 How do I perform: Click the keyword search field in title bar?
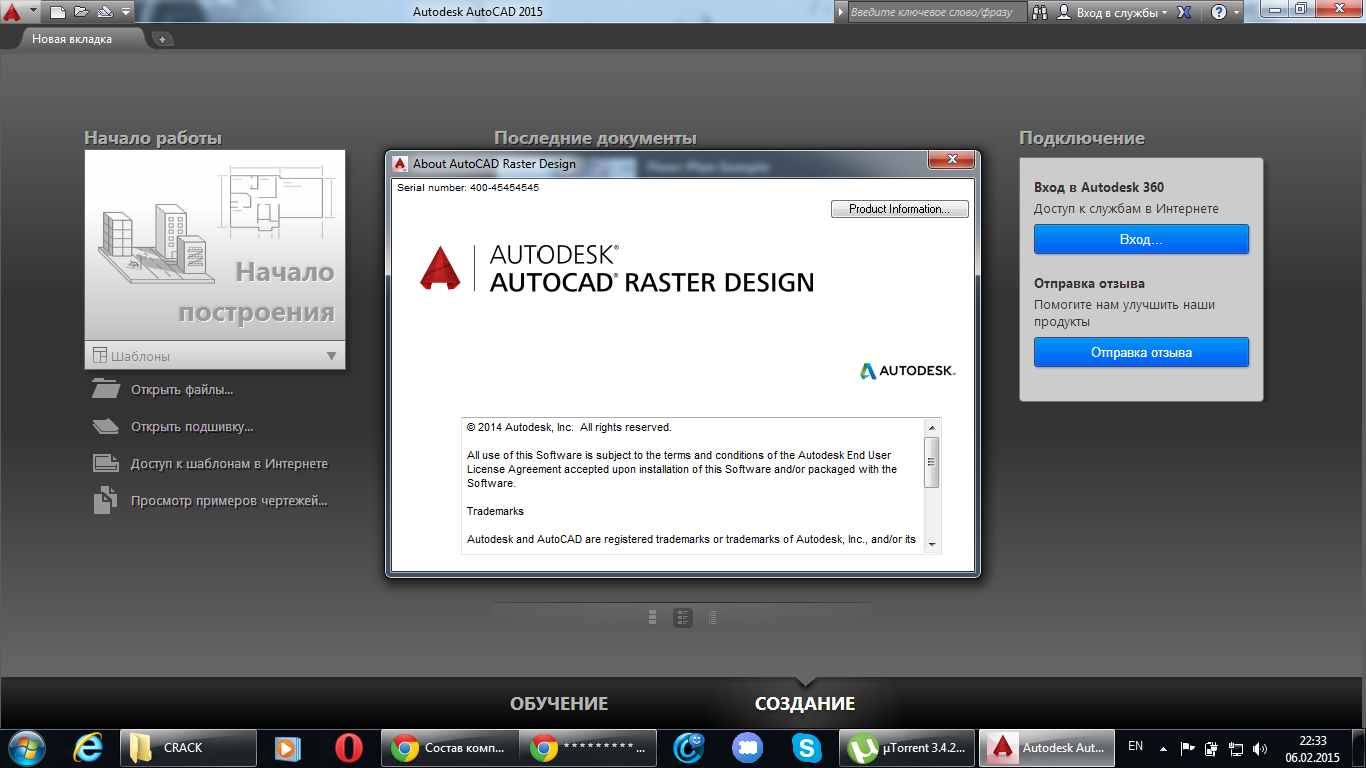click(938, 12)
